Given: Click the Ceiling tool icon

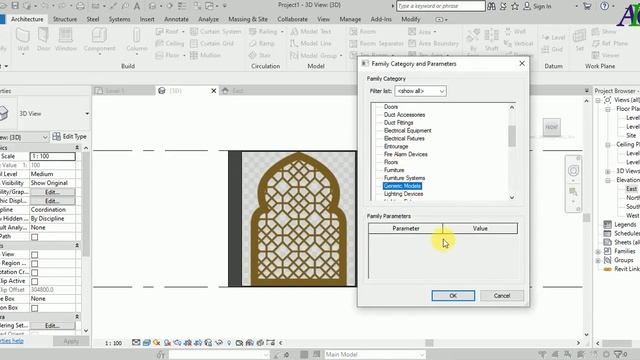Looking at the screenshot, I should click(159, 43).
